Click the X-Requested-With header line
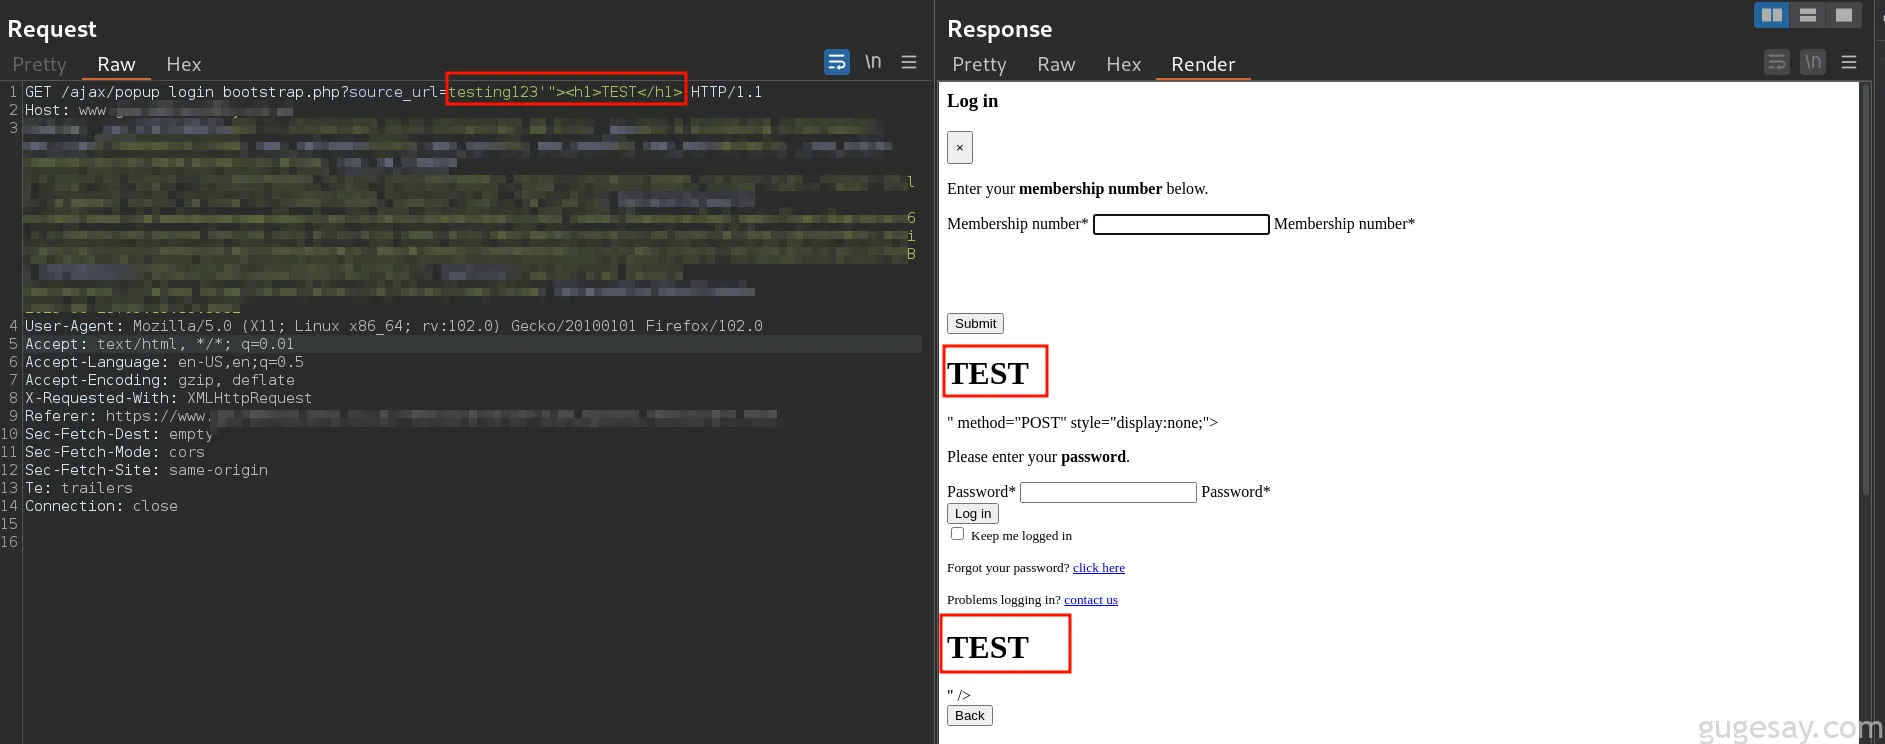Screen dimensions: 1885x744 168,398
